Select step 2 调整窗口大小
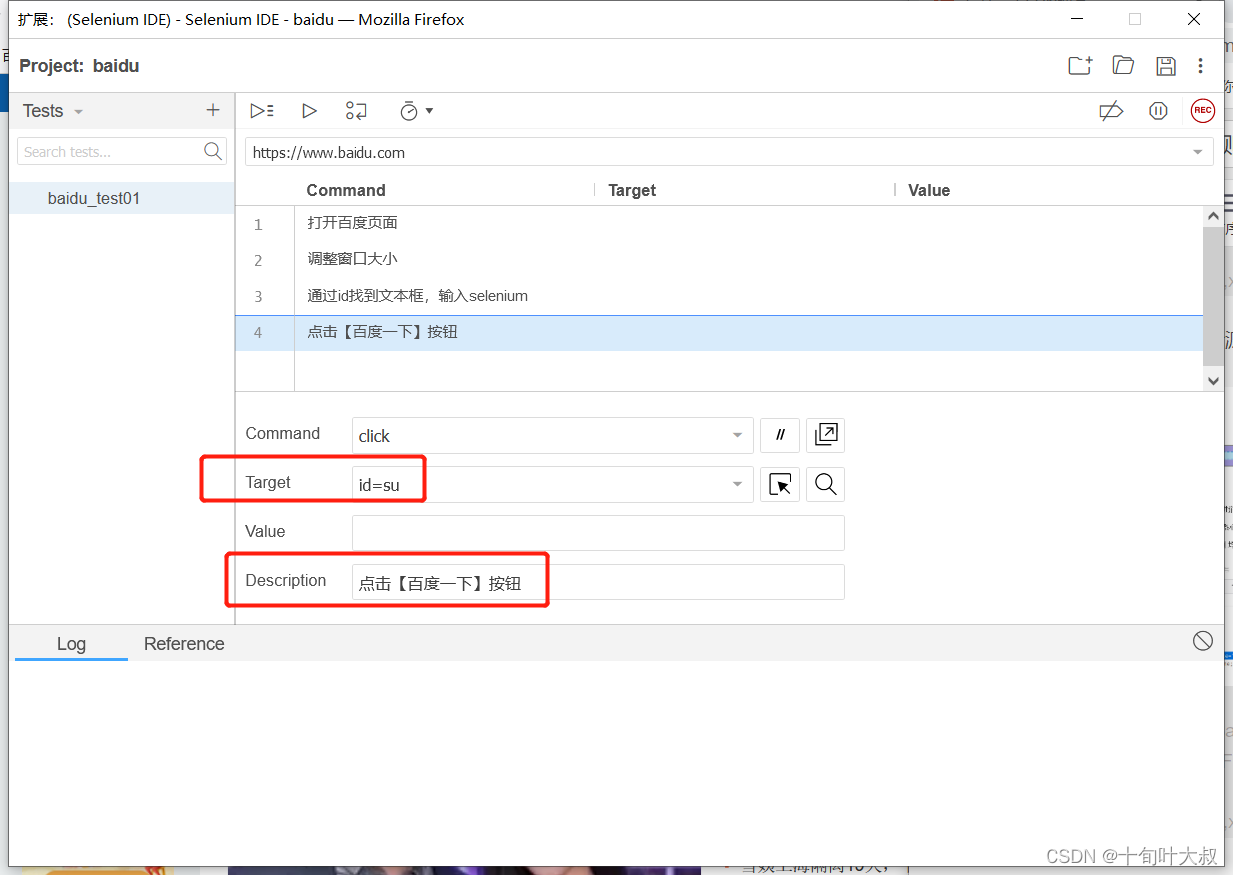The height and width of the screenshot is (875, 1233). click(x=719, y=259)
